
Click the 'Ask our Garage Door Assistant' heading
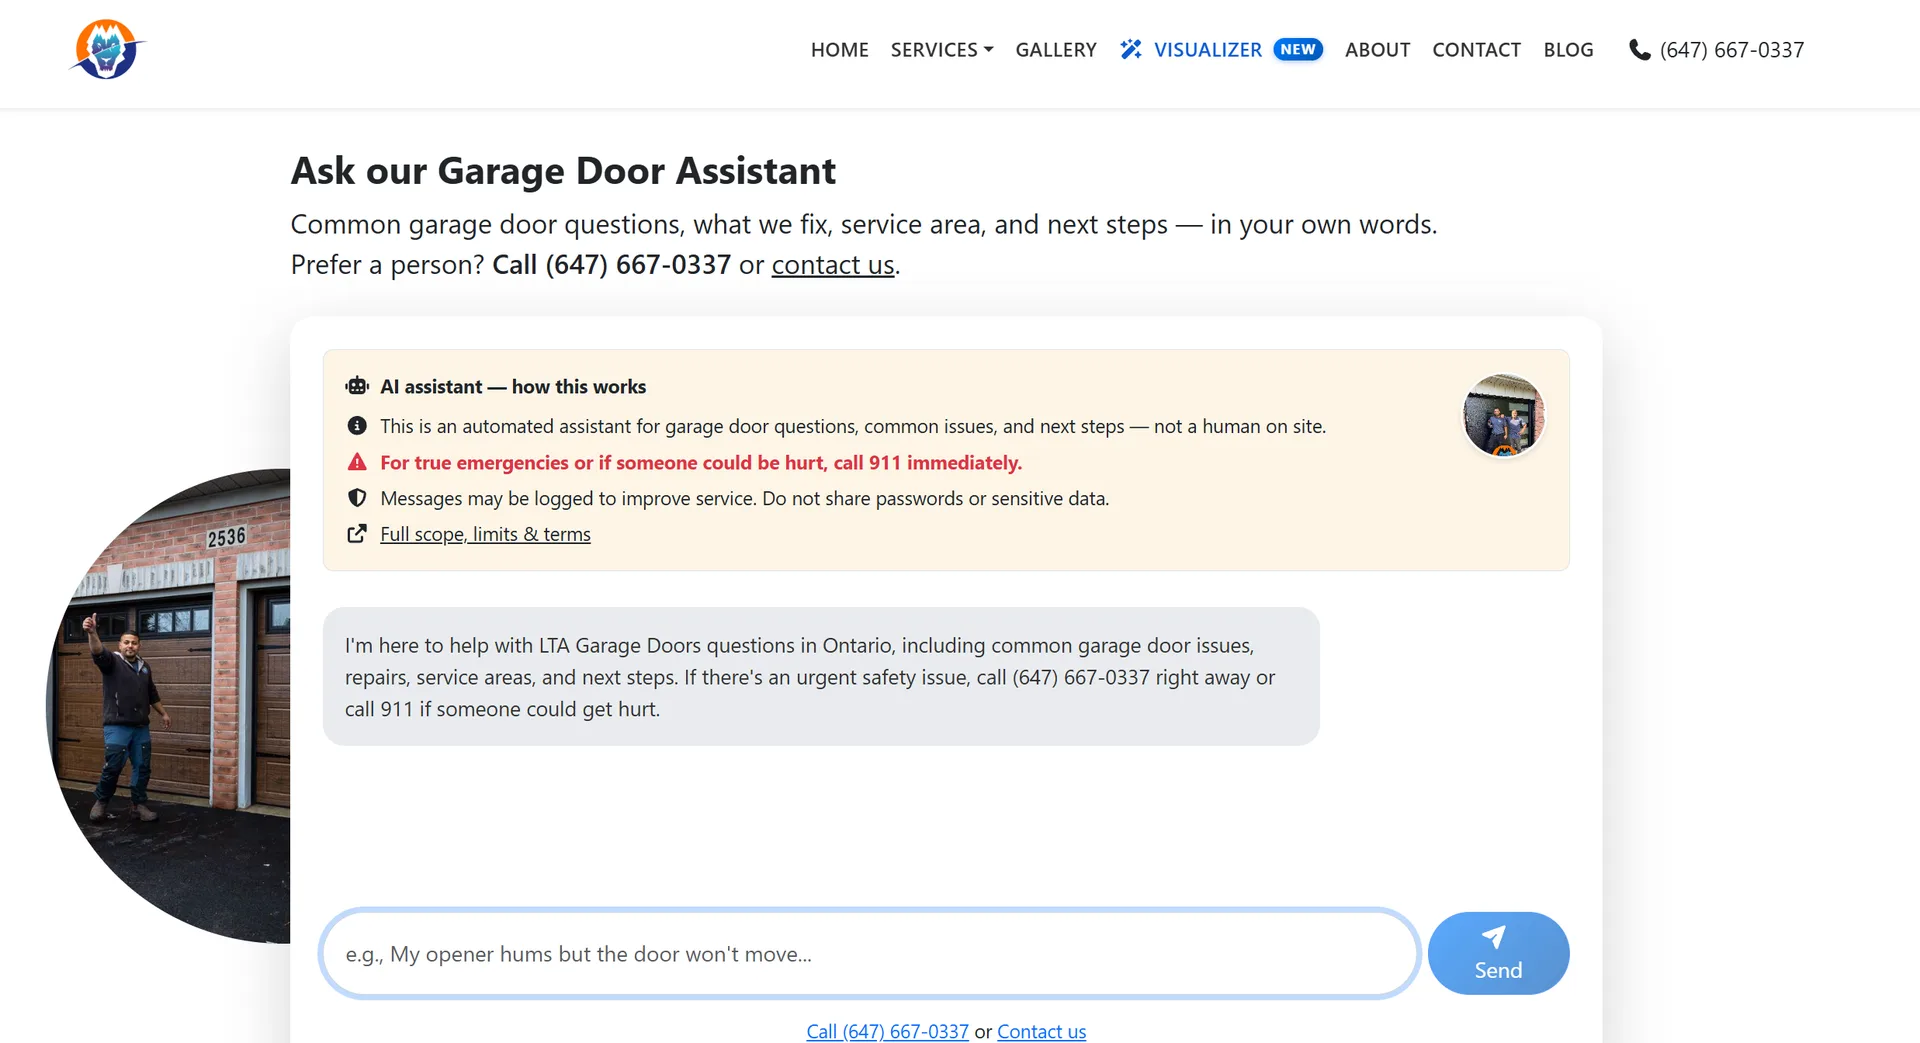click(563, 170)
